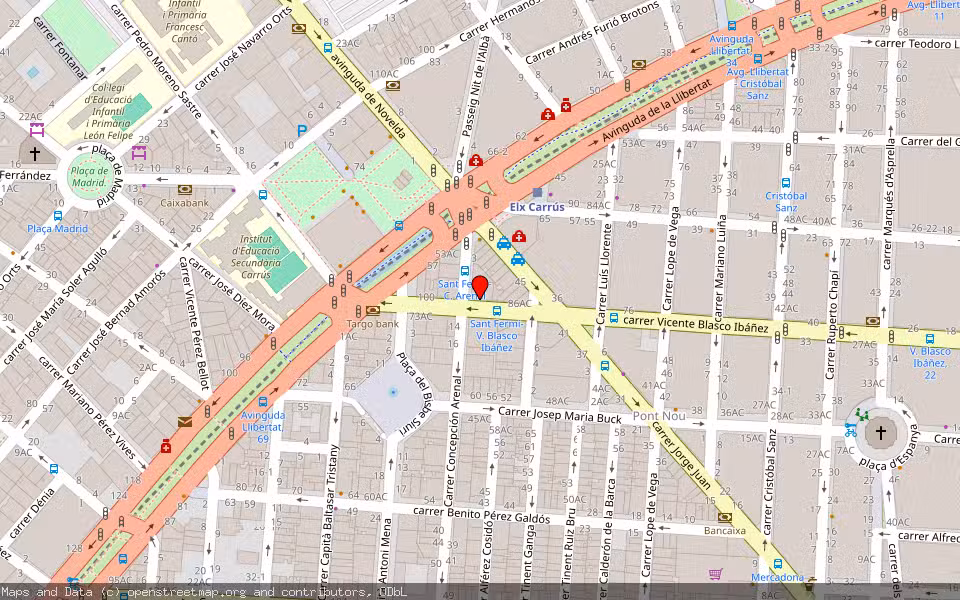960x600 pixels.
Task: Click the Avinguda Llibertat 69 address label
Action: [260, 425]
